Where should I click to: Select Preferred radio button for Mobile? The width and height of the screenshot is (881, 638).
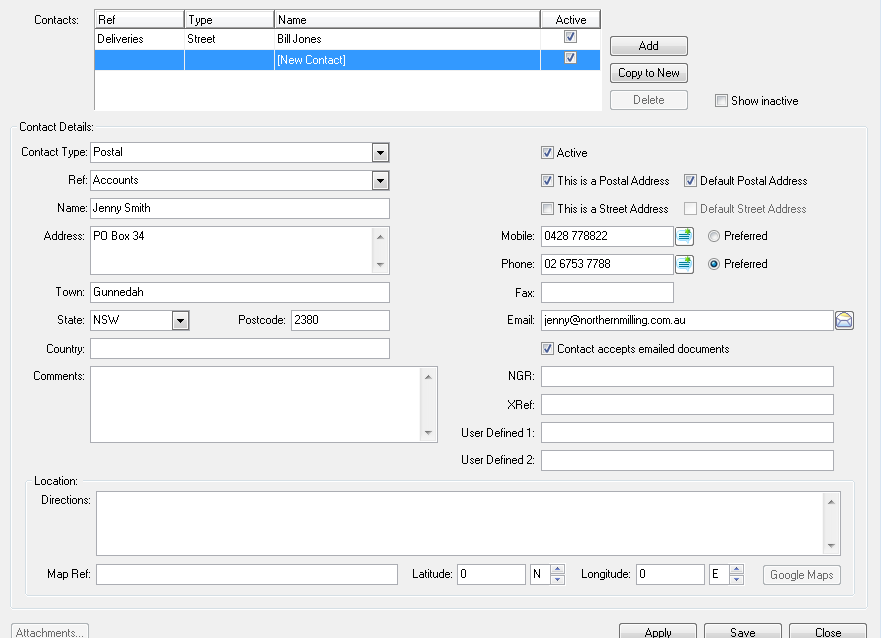click(714, 236)
